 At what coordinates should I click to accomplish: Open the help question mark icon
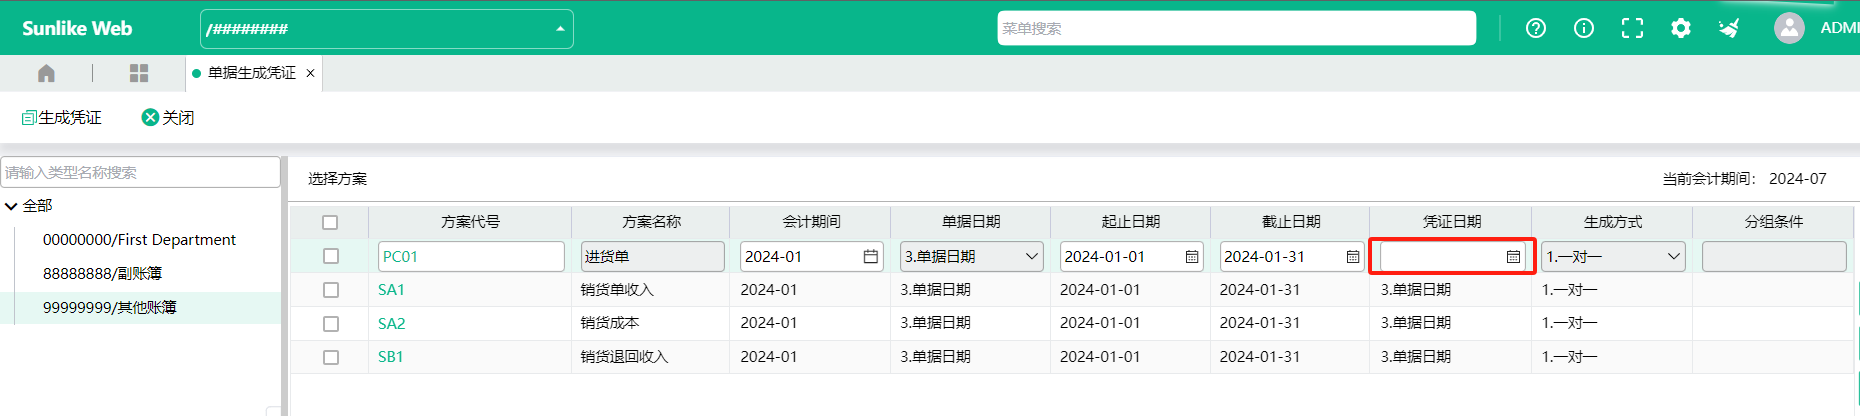click(1536, 28)
